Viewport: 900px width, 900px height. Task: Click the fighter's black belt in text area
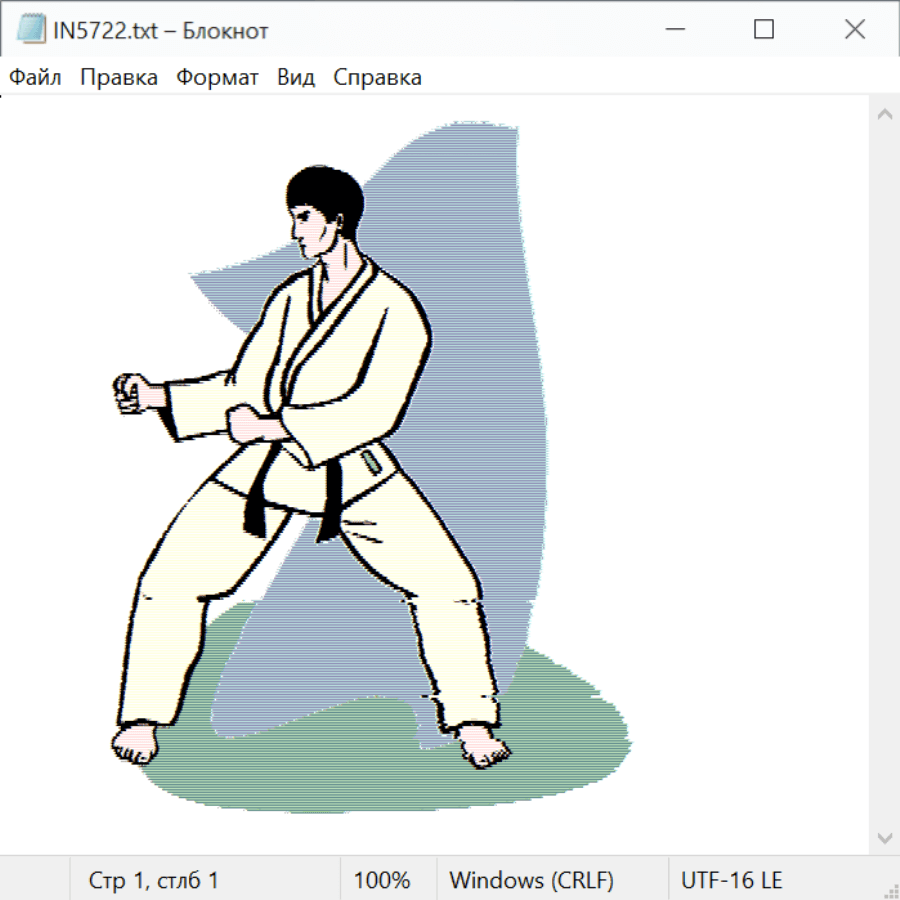258,496
